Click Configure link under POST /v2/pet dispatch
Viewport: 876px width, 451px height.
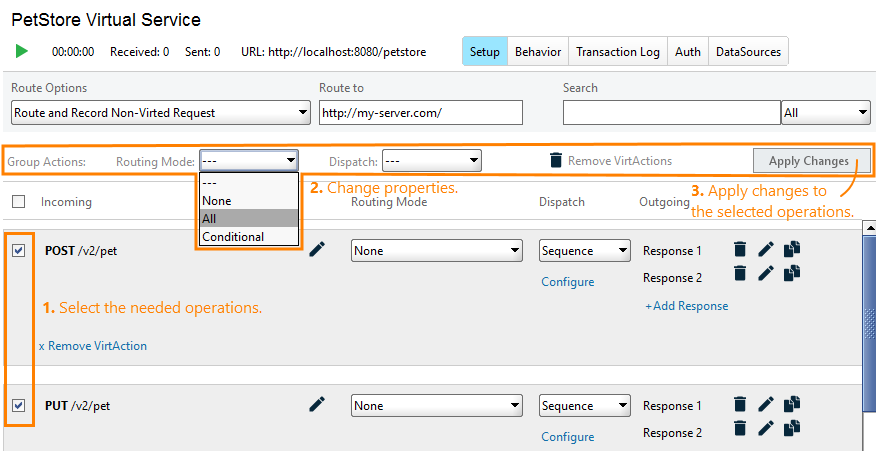pyautogui.click(x=568, y=282)
